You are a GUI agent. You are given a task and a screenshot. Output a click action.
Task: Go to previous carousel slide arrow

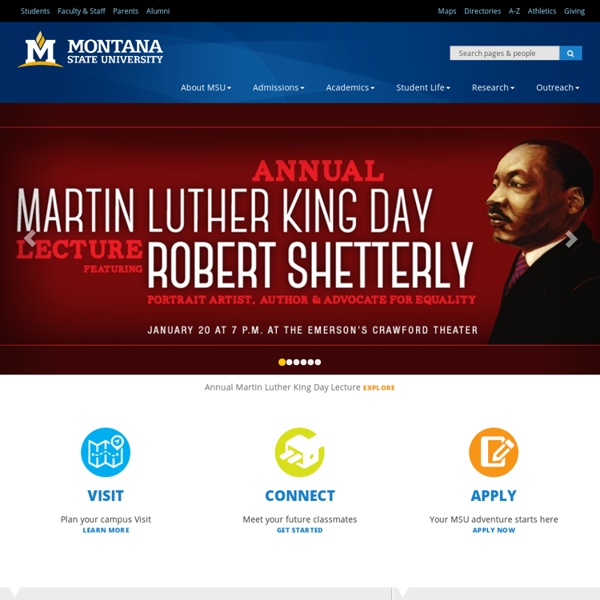coord(30,238)
